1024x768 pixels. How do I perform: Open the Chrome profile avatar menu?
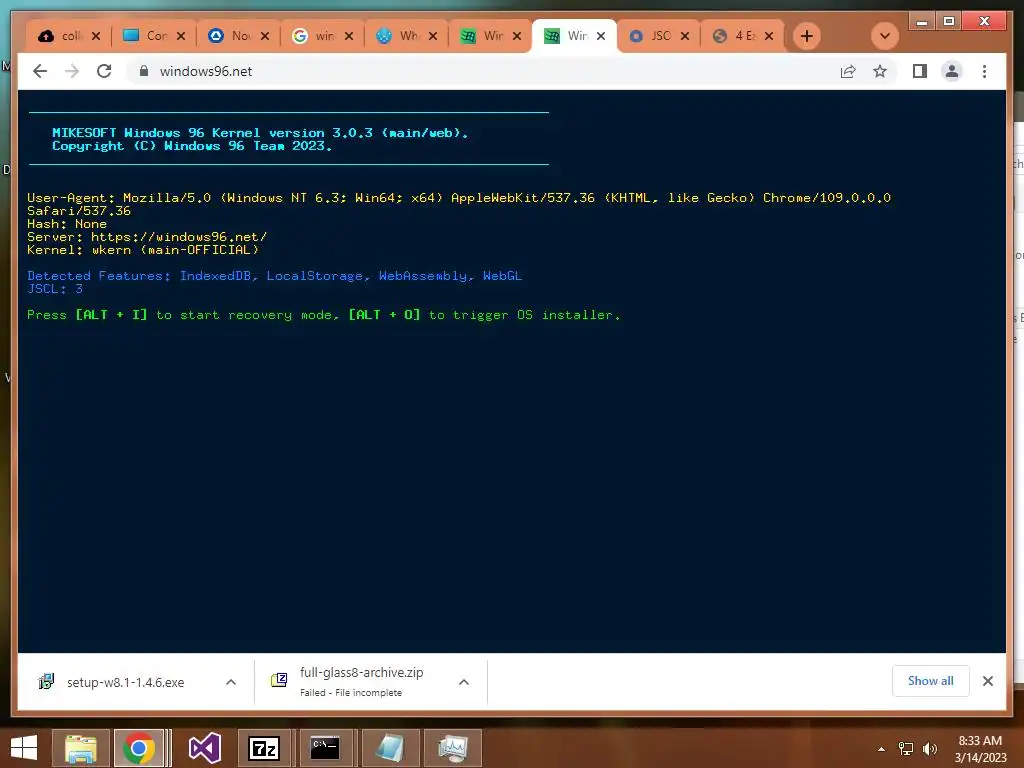click(952, 71)
